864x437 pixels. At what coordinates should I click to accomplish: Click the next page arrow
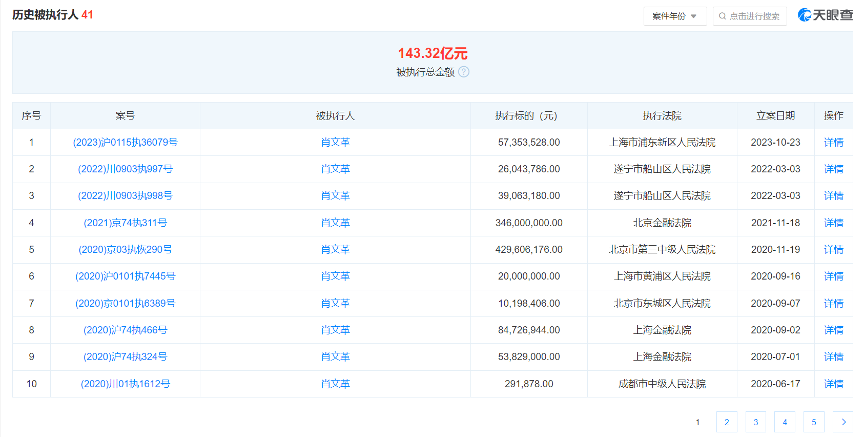[x=843, y=422]
